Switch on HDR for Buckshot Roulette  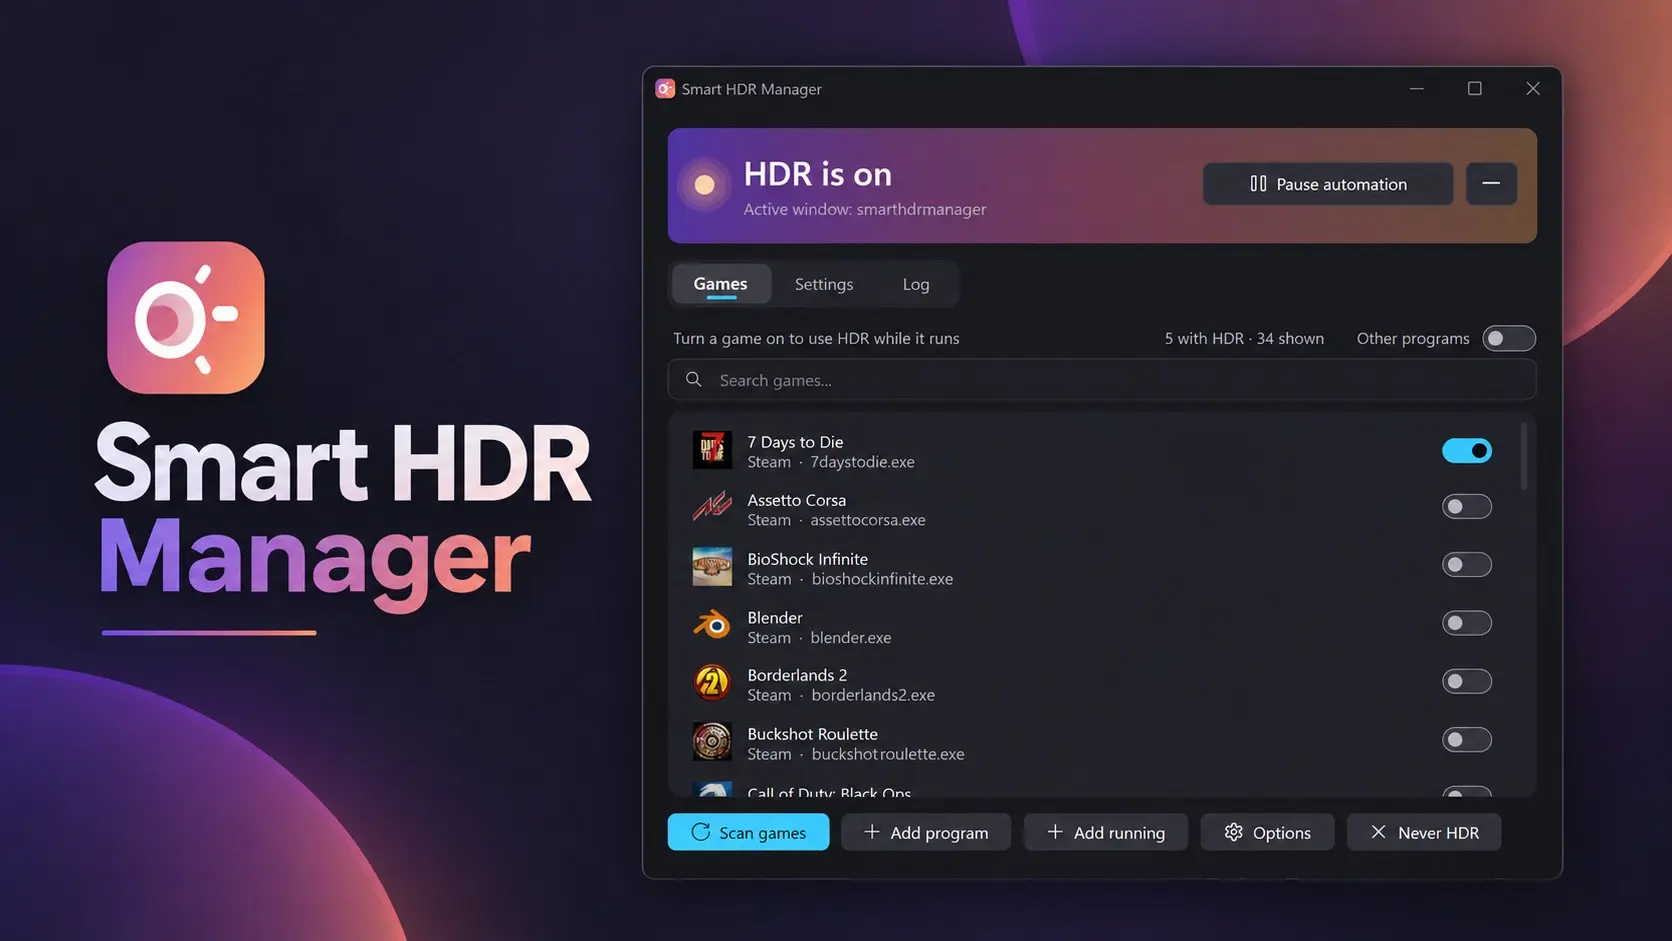(1466, 740)
